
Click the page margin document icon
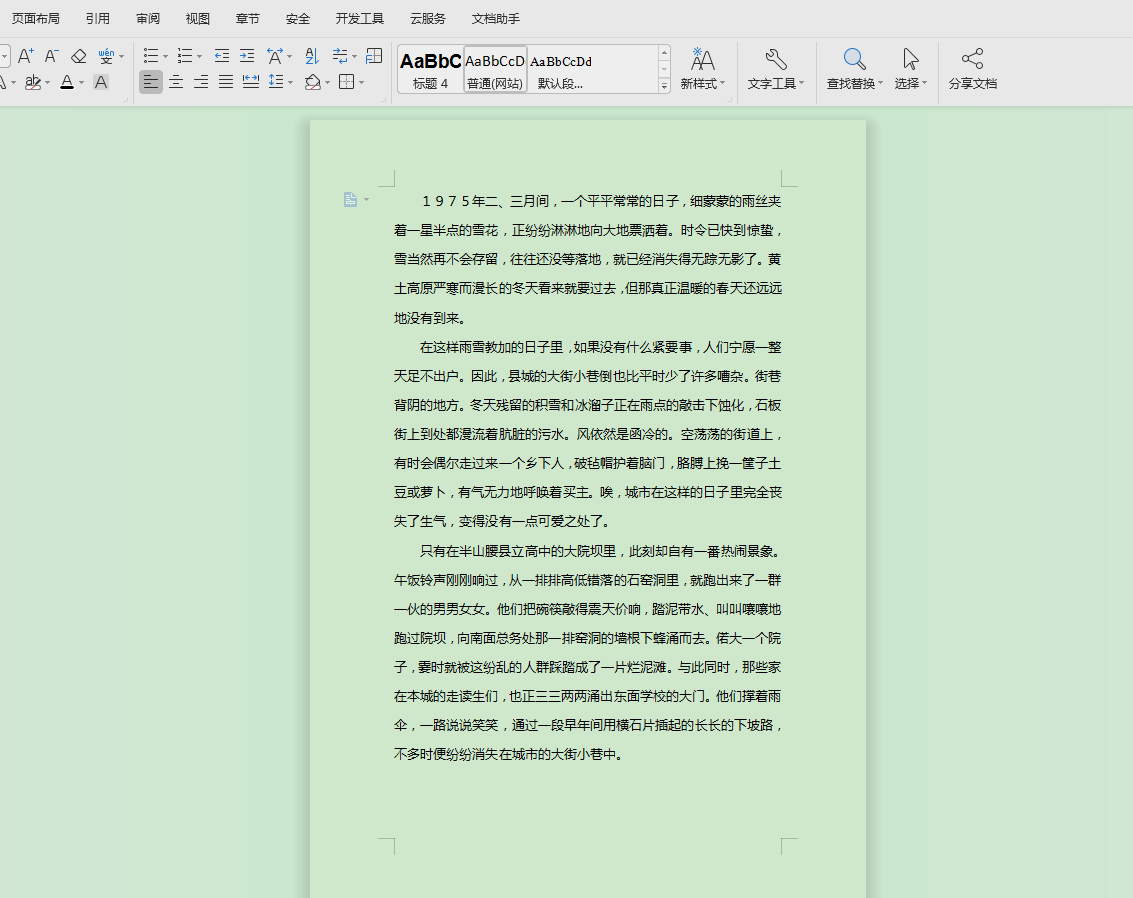click(x=350, y=200)
